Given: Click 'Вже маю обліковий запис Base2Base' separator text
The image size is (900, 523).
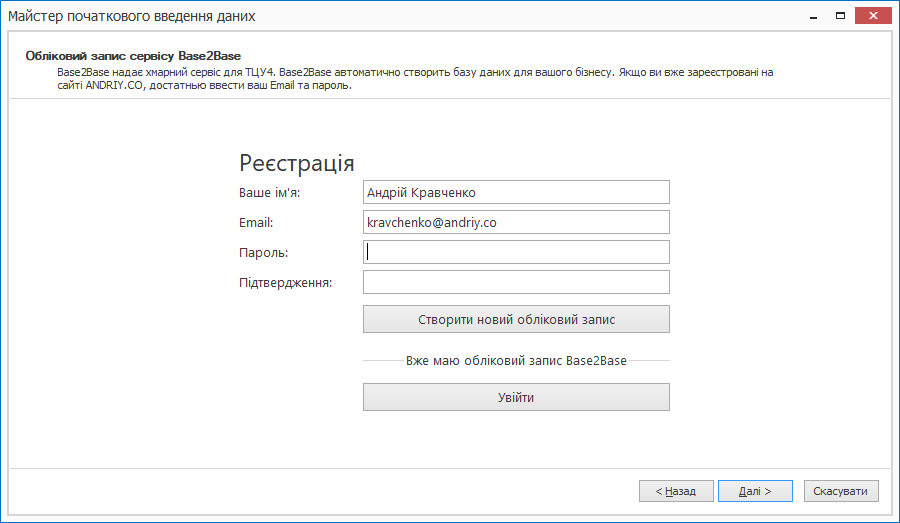Looking at the screenshot, I should (516, 360).
